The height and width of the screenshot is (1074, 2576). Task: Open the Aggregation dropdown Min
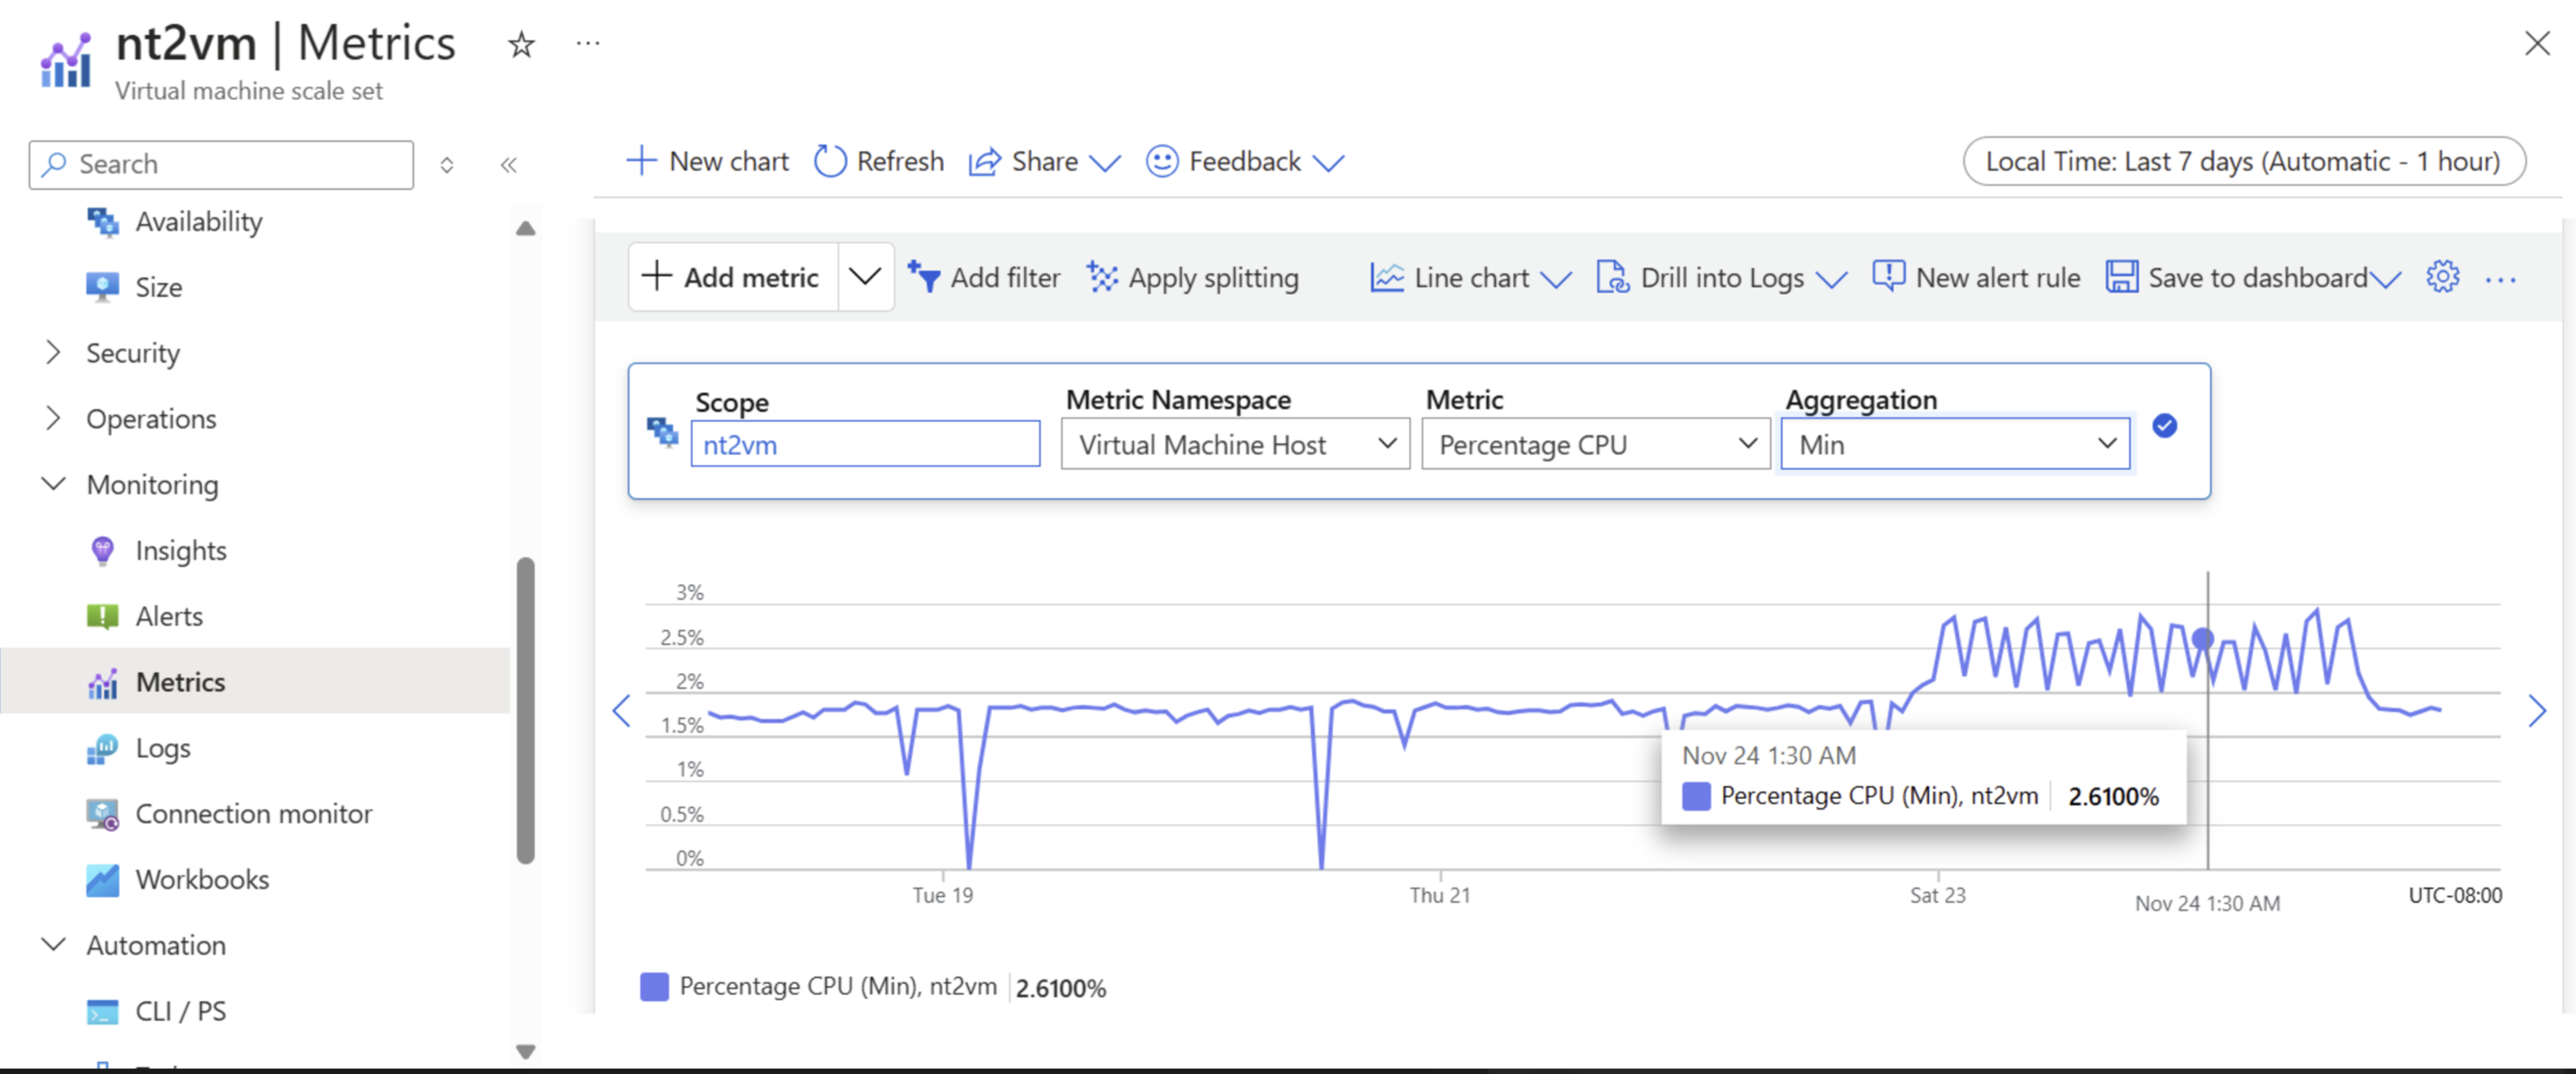1955,444
